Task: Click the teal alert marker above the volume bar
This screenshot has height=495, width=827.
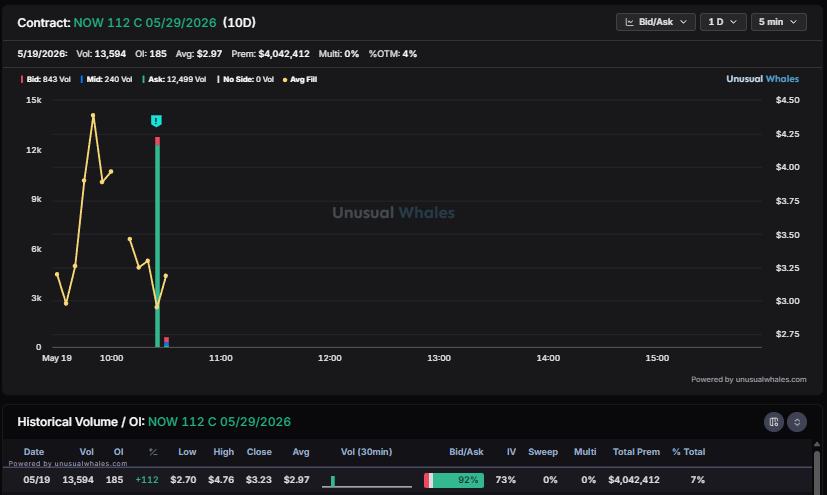Action: (156, 121)
